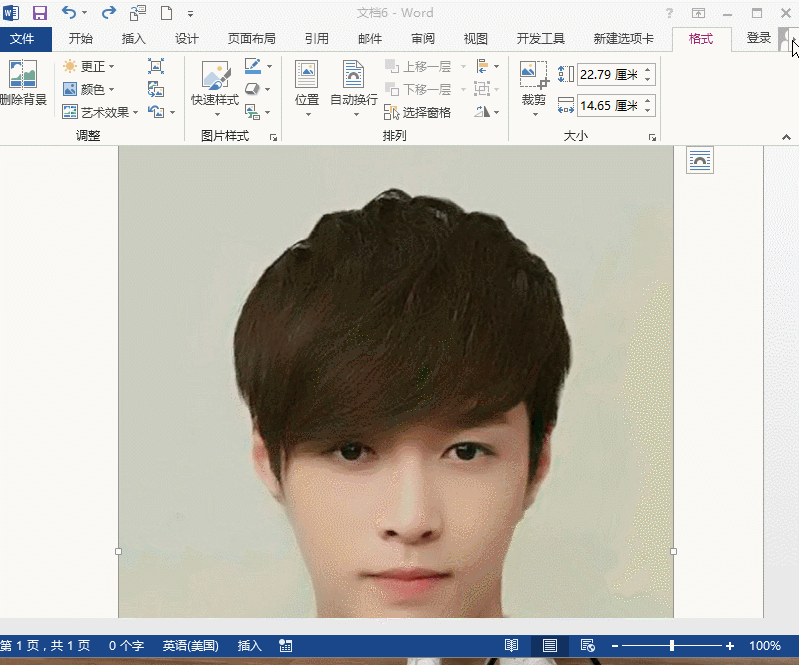
Task: Click the Undo arrow icon
Action: [x=68, y=13]
